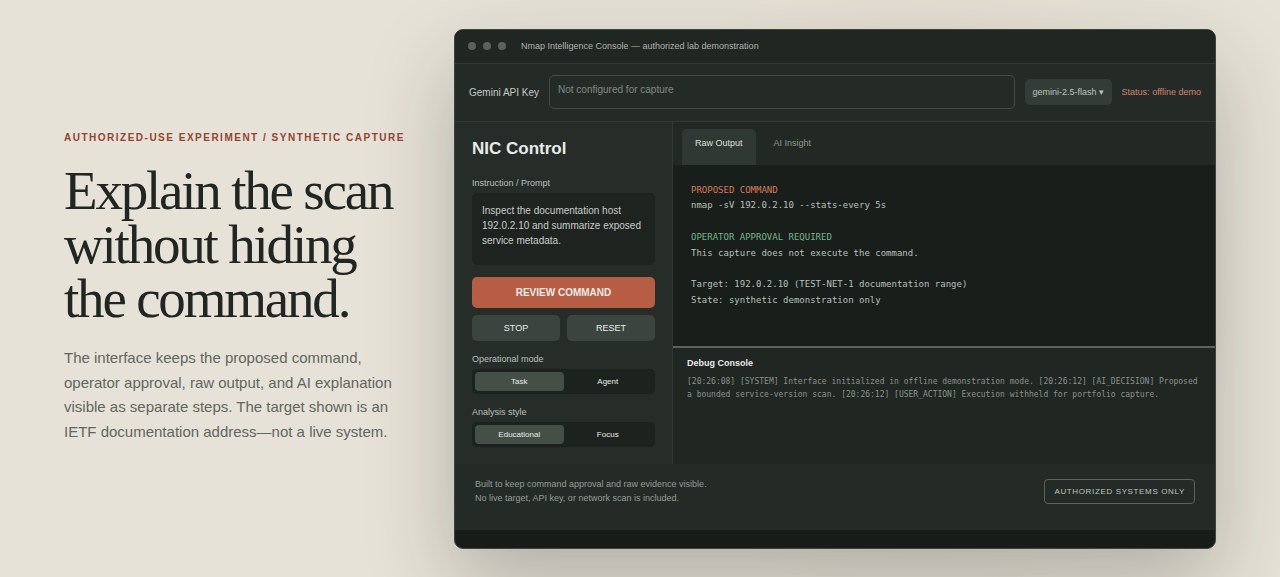The image size is (1280, 577).
Task: Click the third window control dot
Action: click(502, 46)
